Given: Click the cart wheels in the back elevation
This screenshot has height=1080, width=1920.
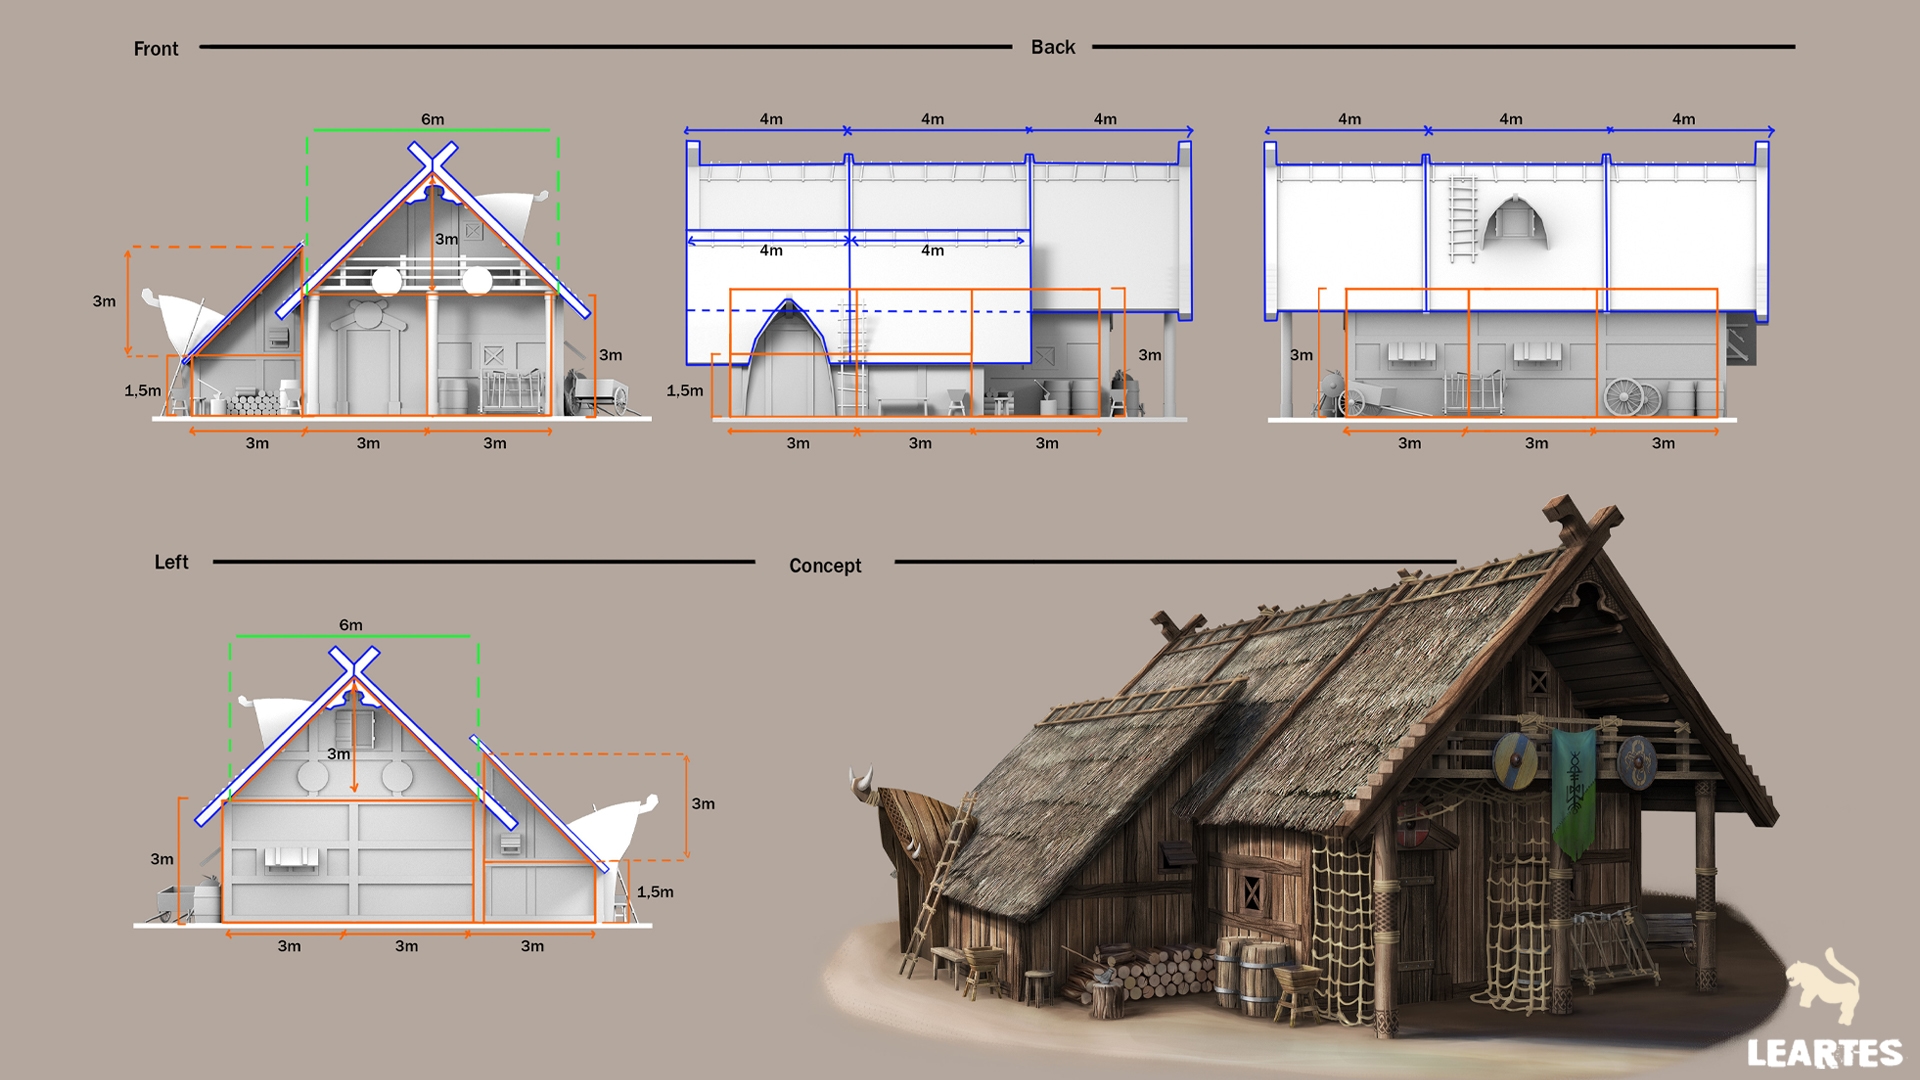Looking at the screenshot, I should click(1632, 397).
